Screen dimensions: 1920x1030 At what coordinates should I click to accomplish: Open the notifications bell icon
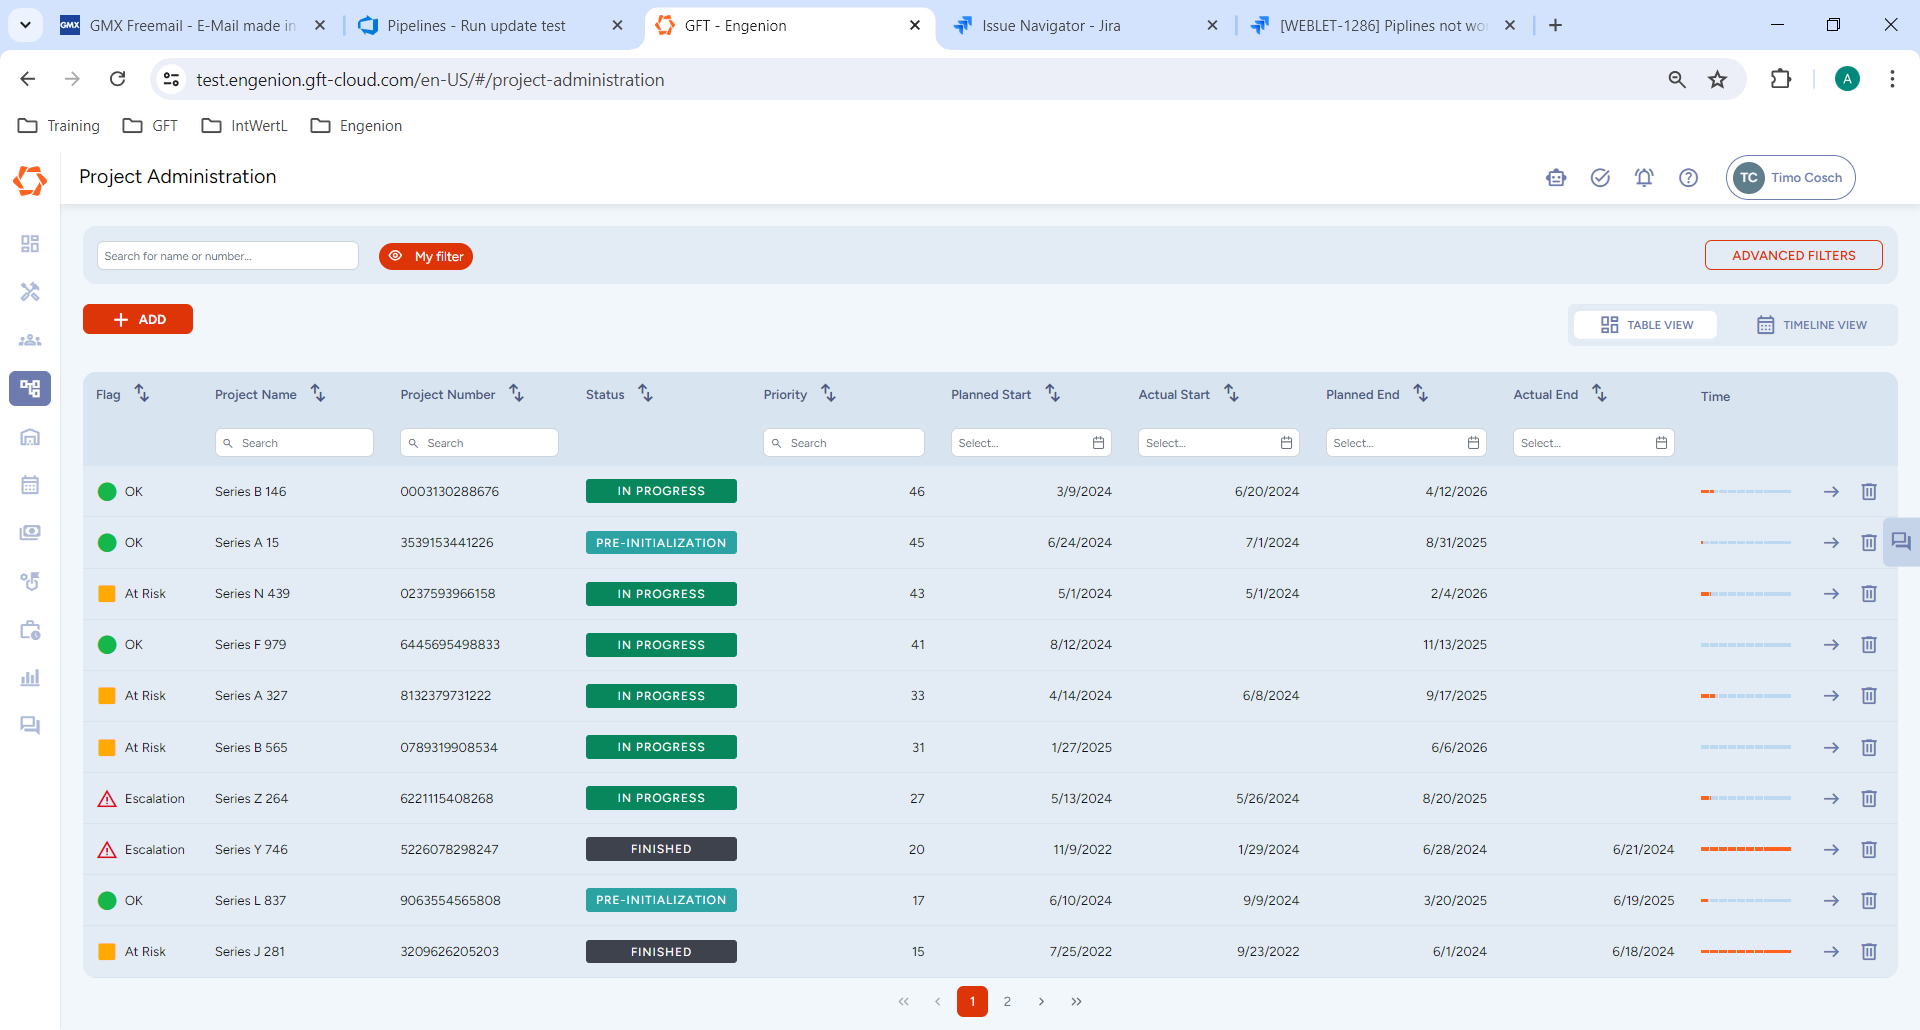click(1644, 178)
